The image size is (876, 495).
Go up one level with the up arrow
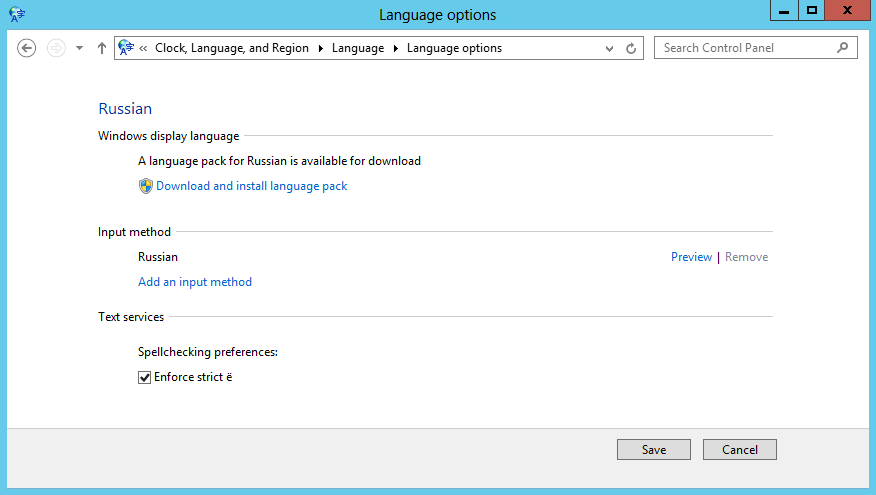coord(101,48)
